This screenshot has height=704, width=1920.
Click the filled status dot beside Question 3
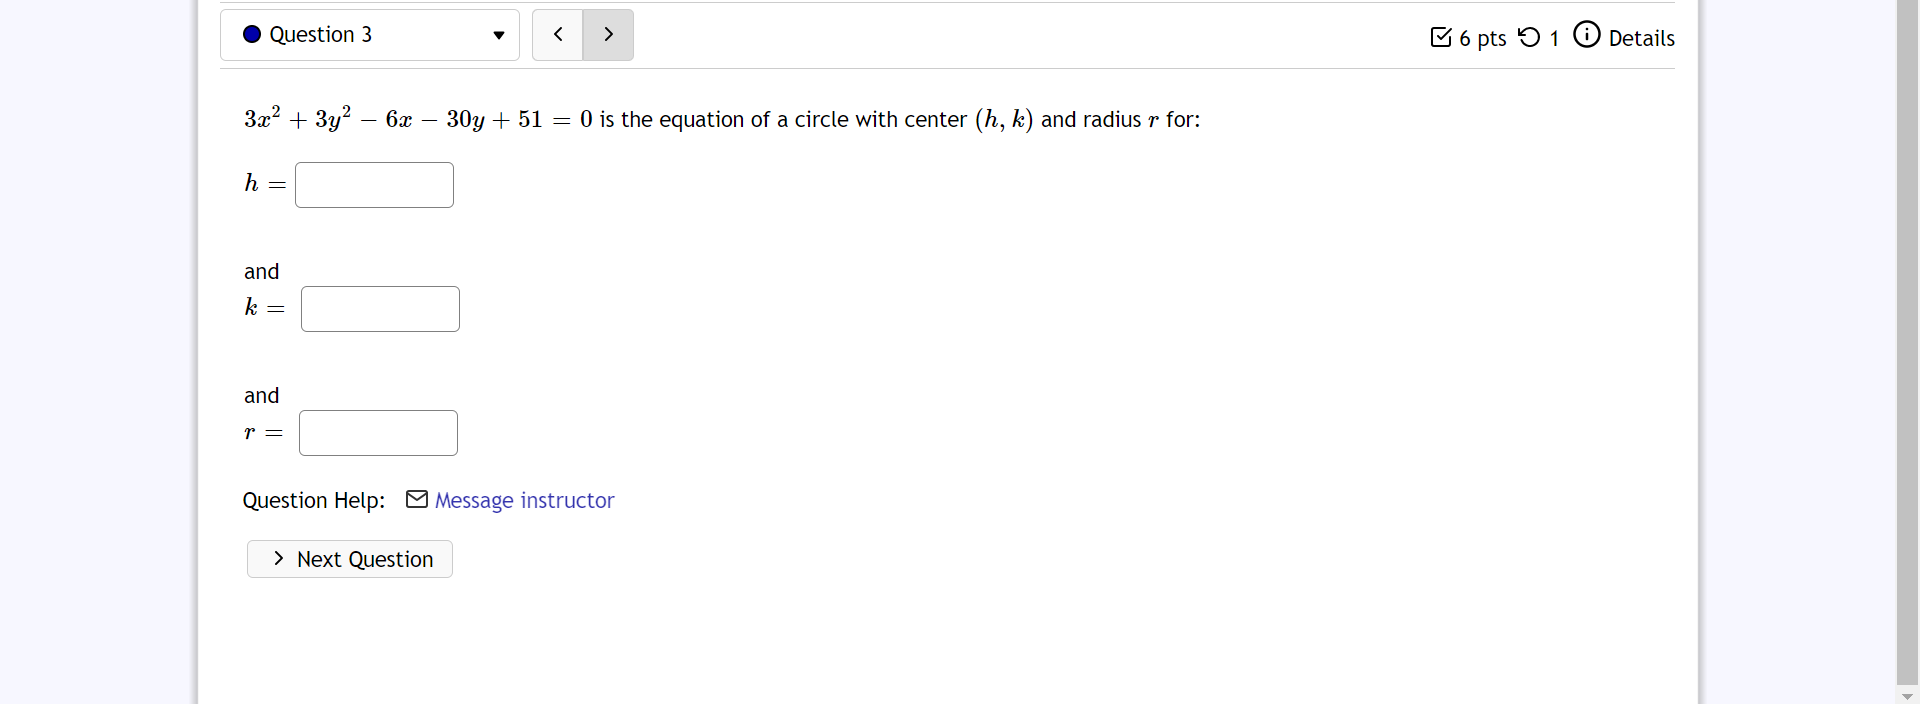[x=252, y=34]
